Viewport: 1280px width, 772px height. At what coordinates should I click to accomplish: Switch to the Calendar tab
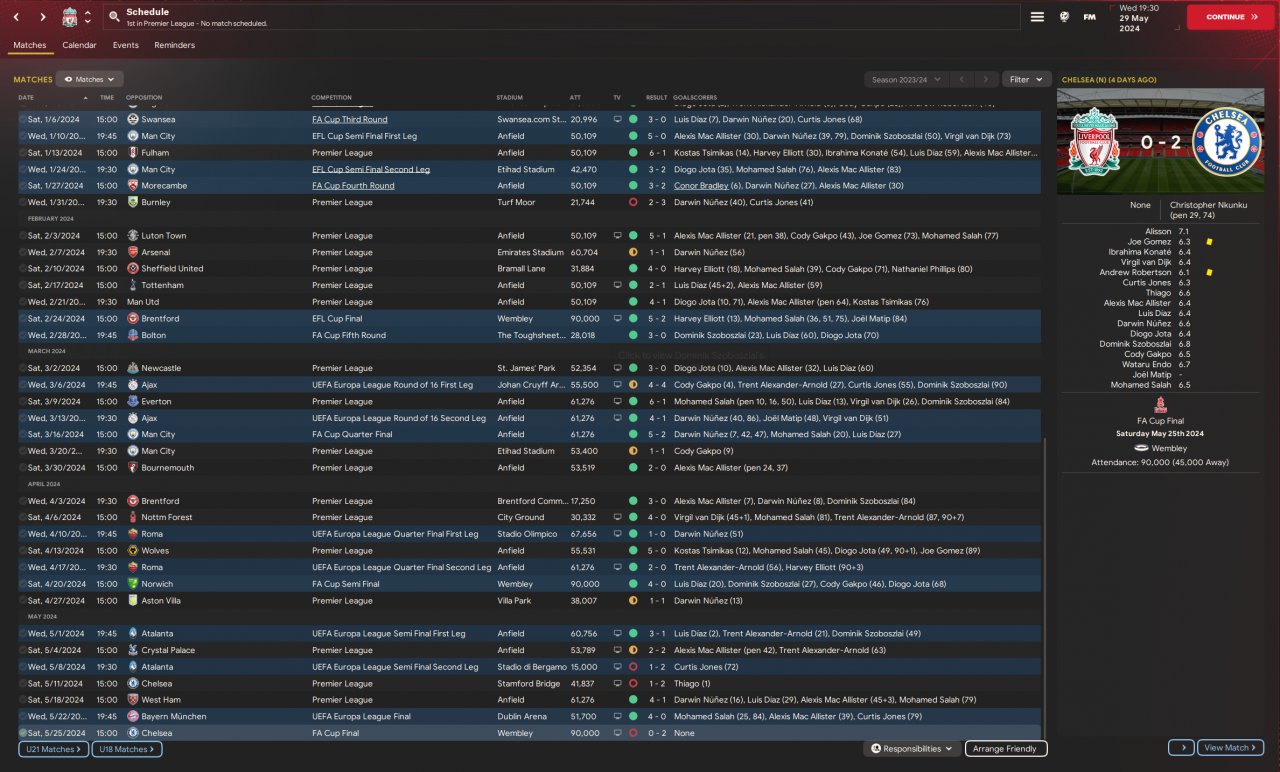click(79, 45)
